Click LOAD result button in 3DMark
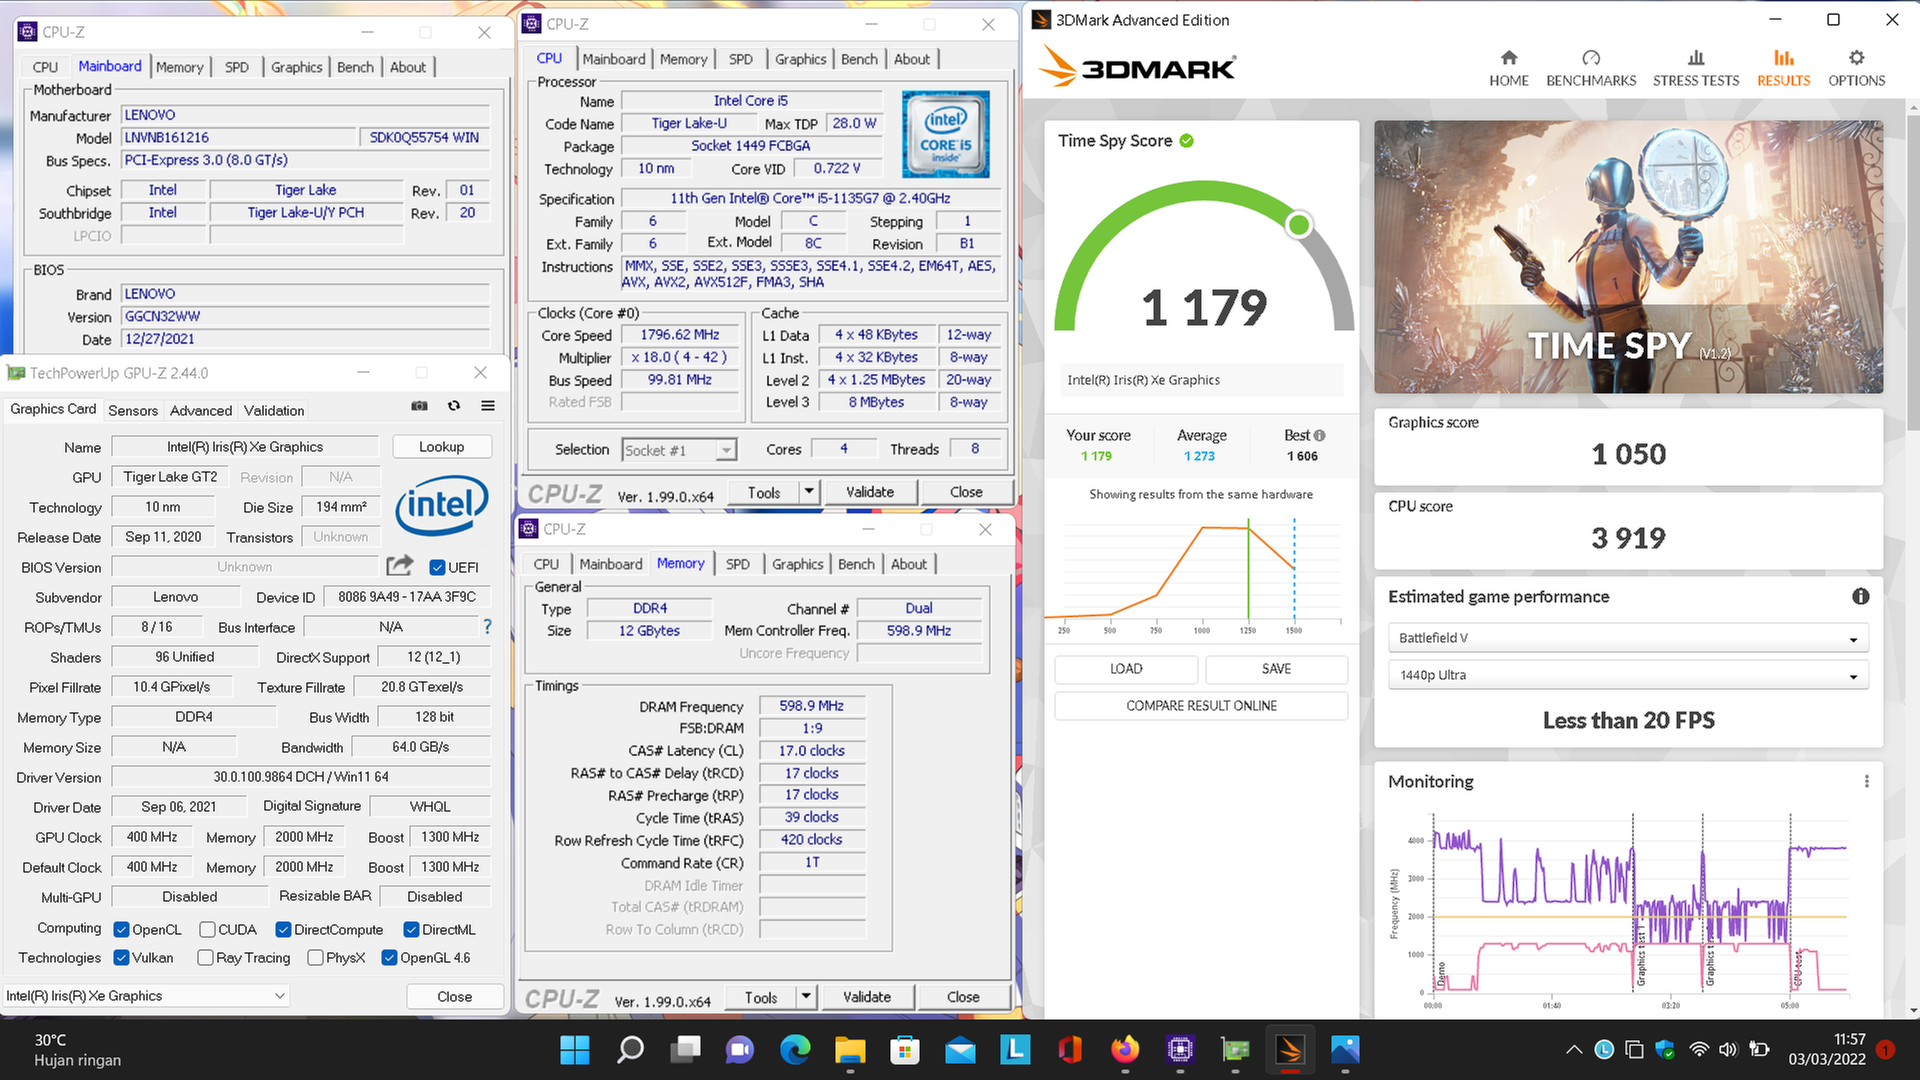The height and width of the screenshot is (1080, 1920). coord(1126,669)
